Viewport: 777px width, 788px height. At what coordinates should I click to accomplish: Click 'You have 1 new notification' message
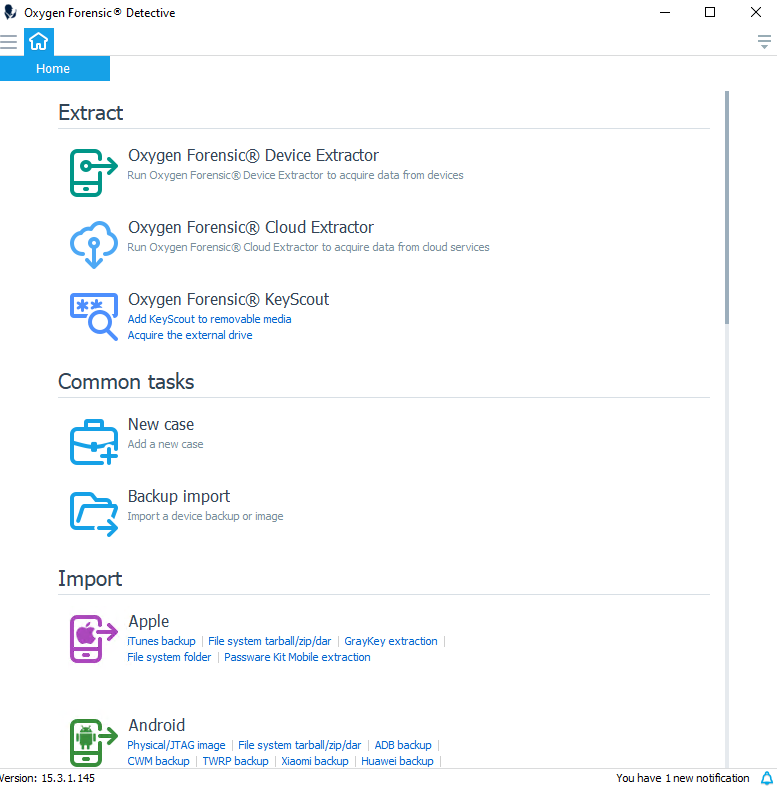[x=683, y=778]
